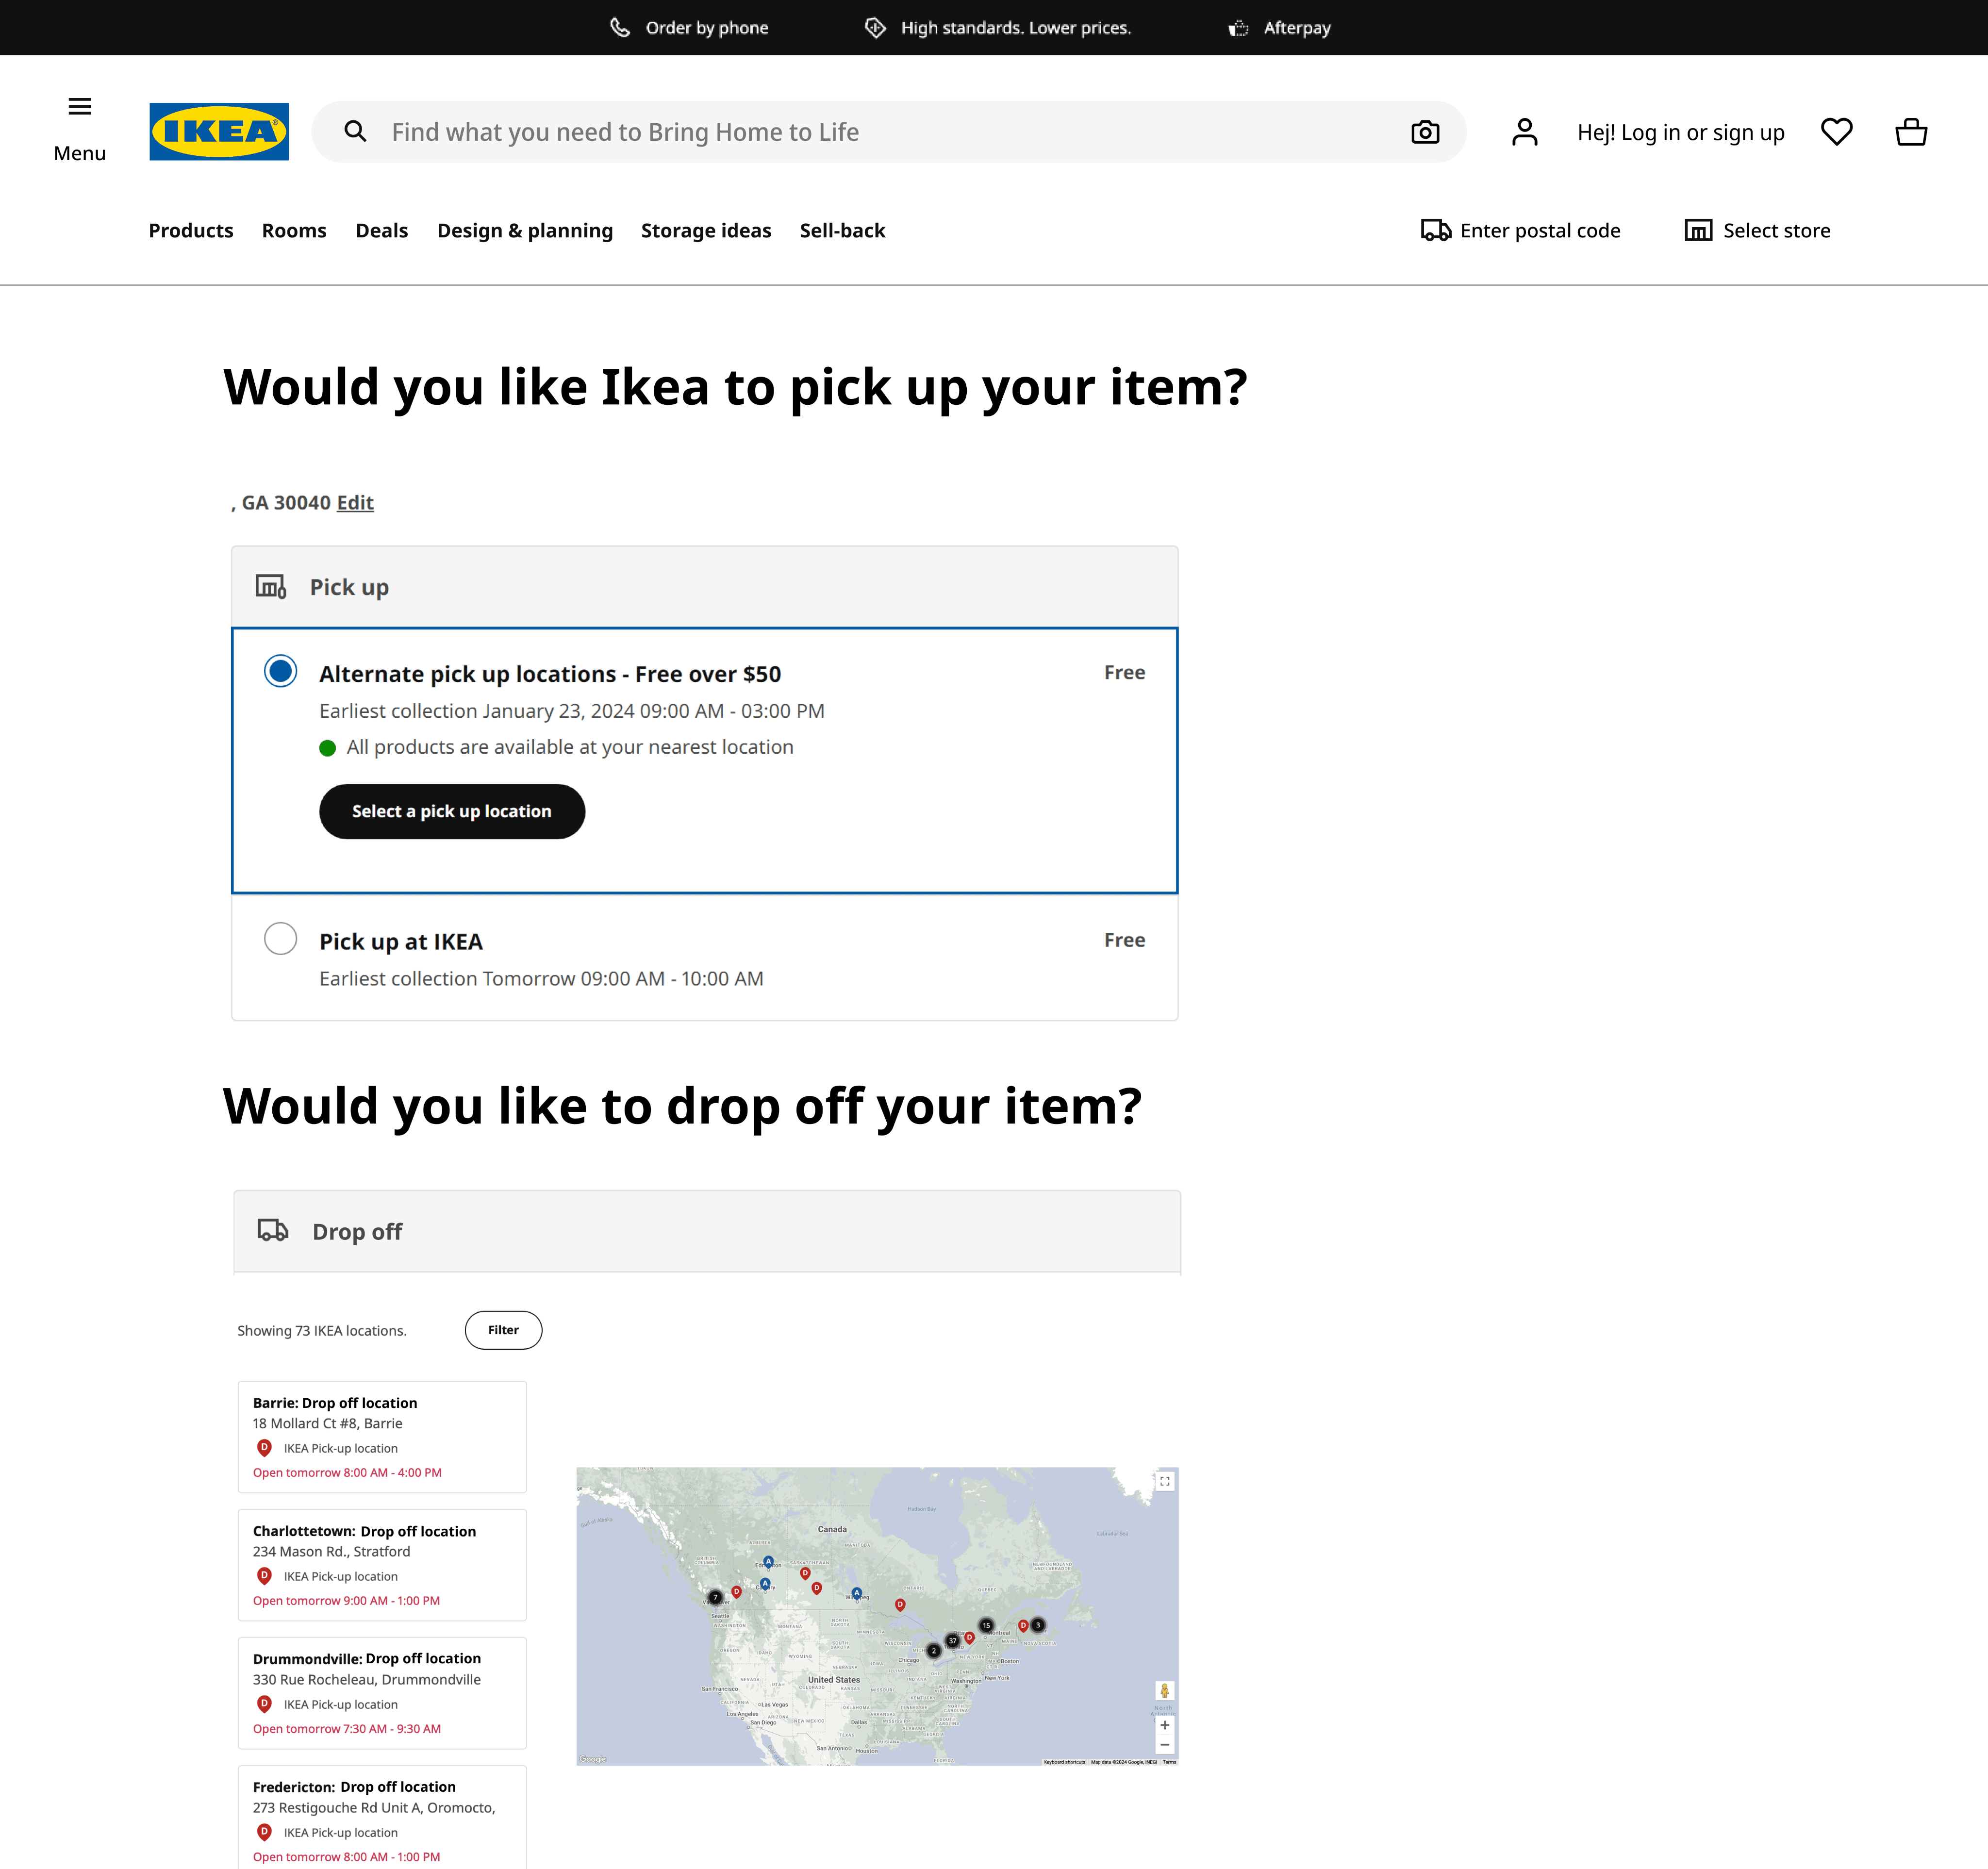Click '234 Mason Rd., Stratford' address
This screenshot has height=1869, width=1988.
pos(331,1551)
